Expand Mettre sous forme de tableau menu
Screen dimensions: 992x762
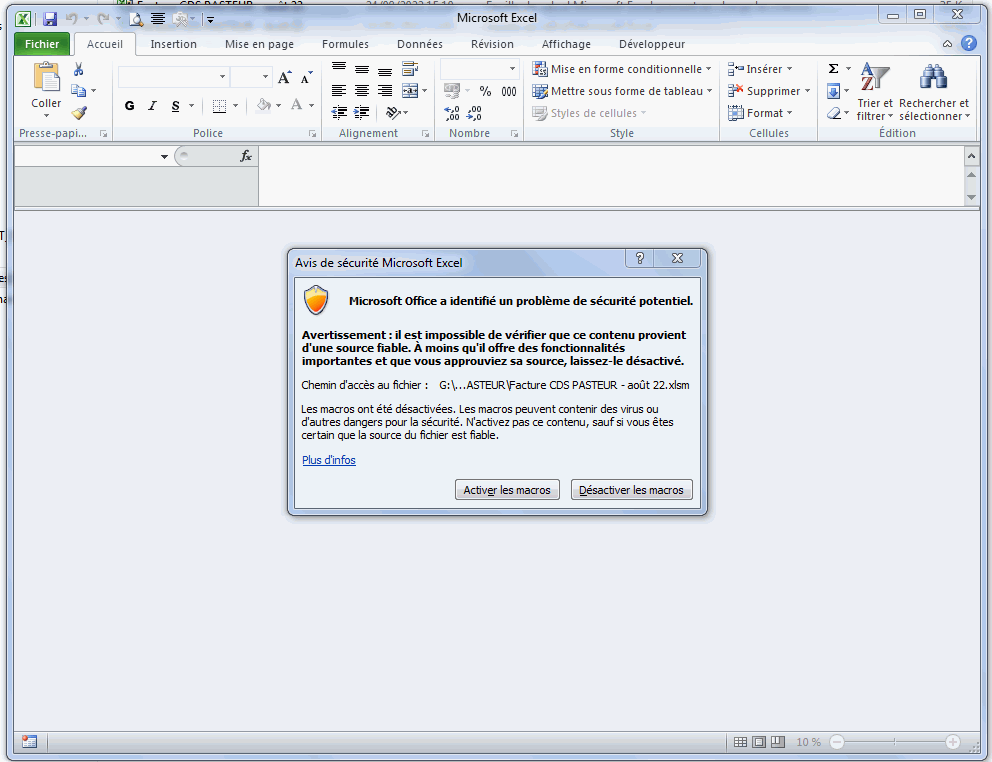click(x=623, y=91)
